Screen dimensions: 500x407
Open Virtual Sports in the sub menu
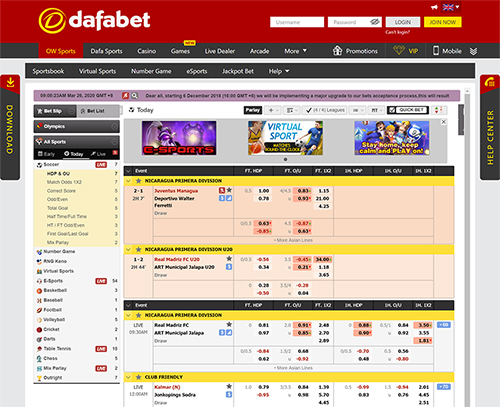[97, 71]
